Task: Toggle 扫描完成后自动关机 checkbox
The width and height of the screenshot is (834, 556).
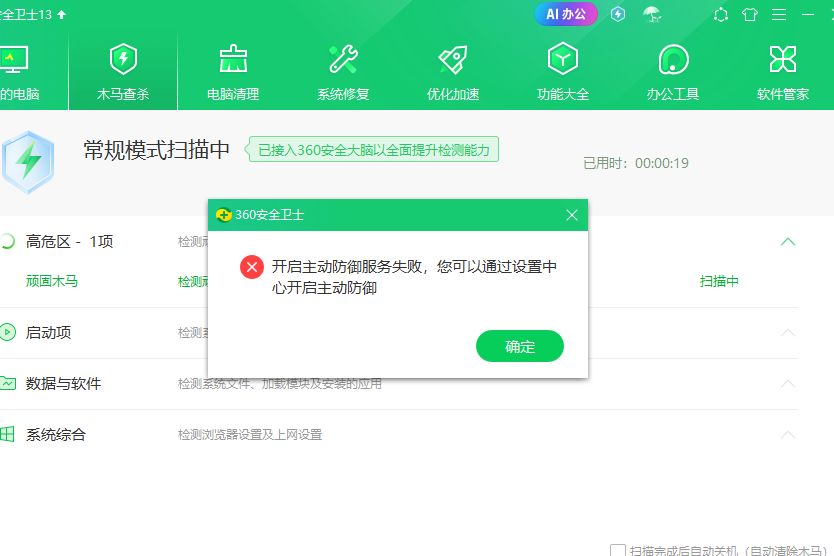Action: tap(618, 550)
